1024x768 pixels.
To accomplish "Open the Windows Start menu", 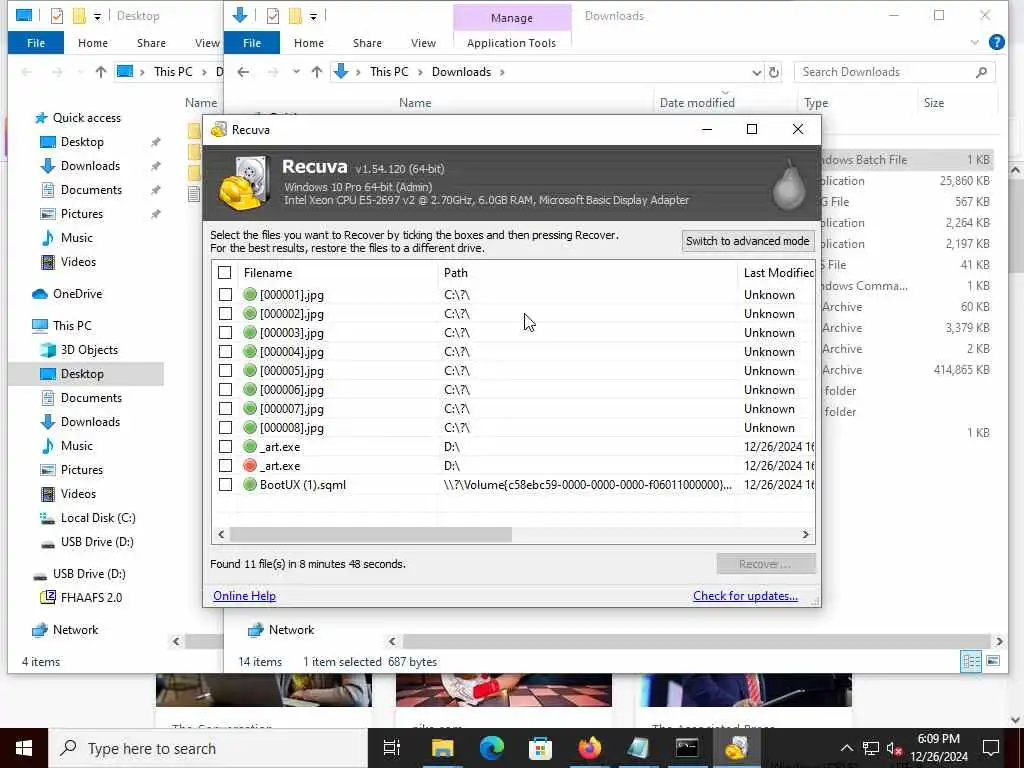I will 24,748.
